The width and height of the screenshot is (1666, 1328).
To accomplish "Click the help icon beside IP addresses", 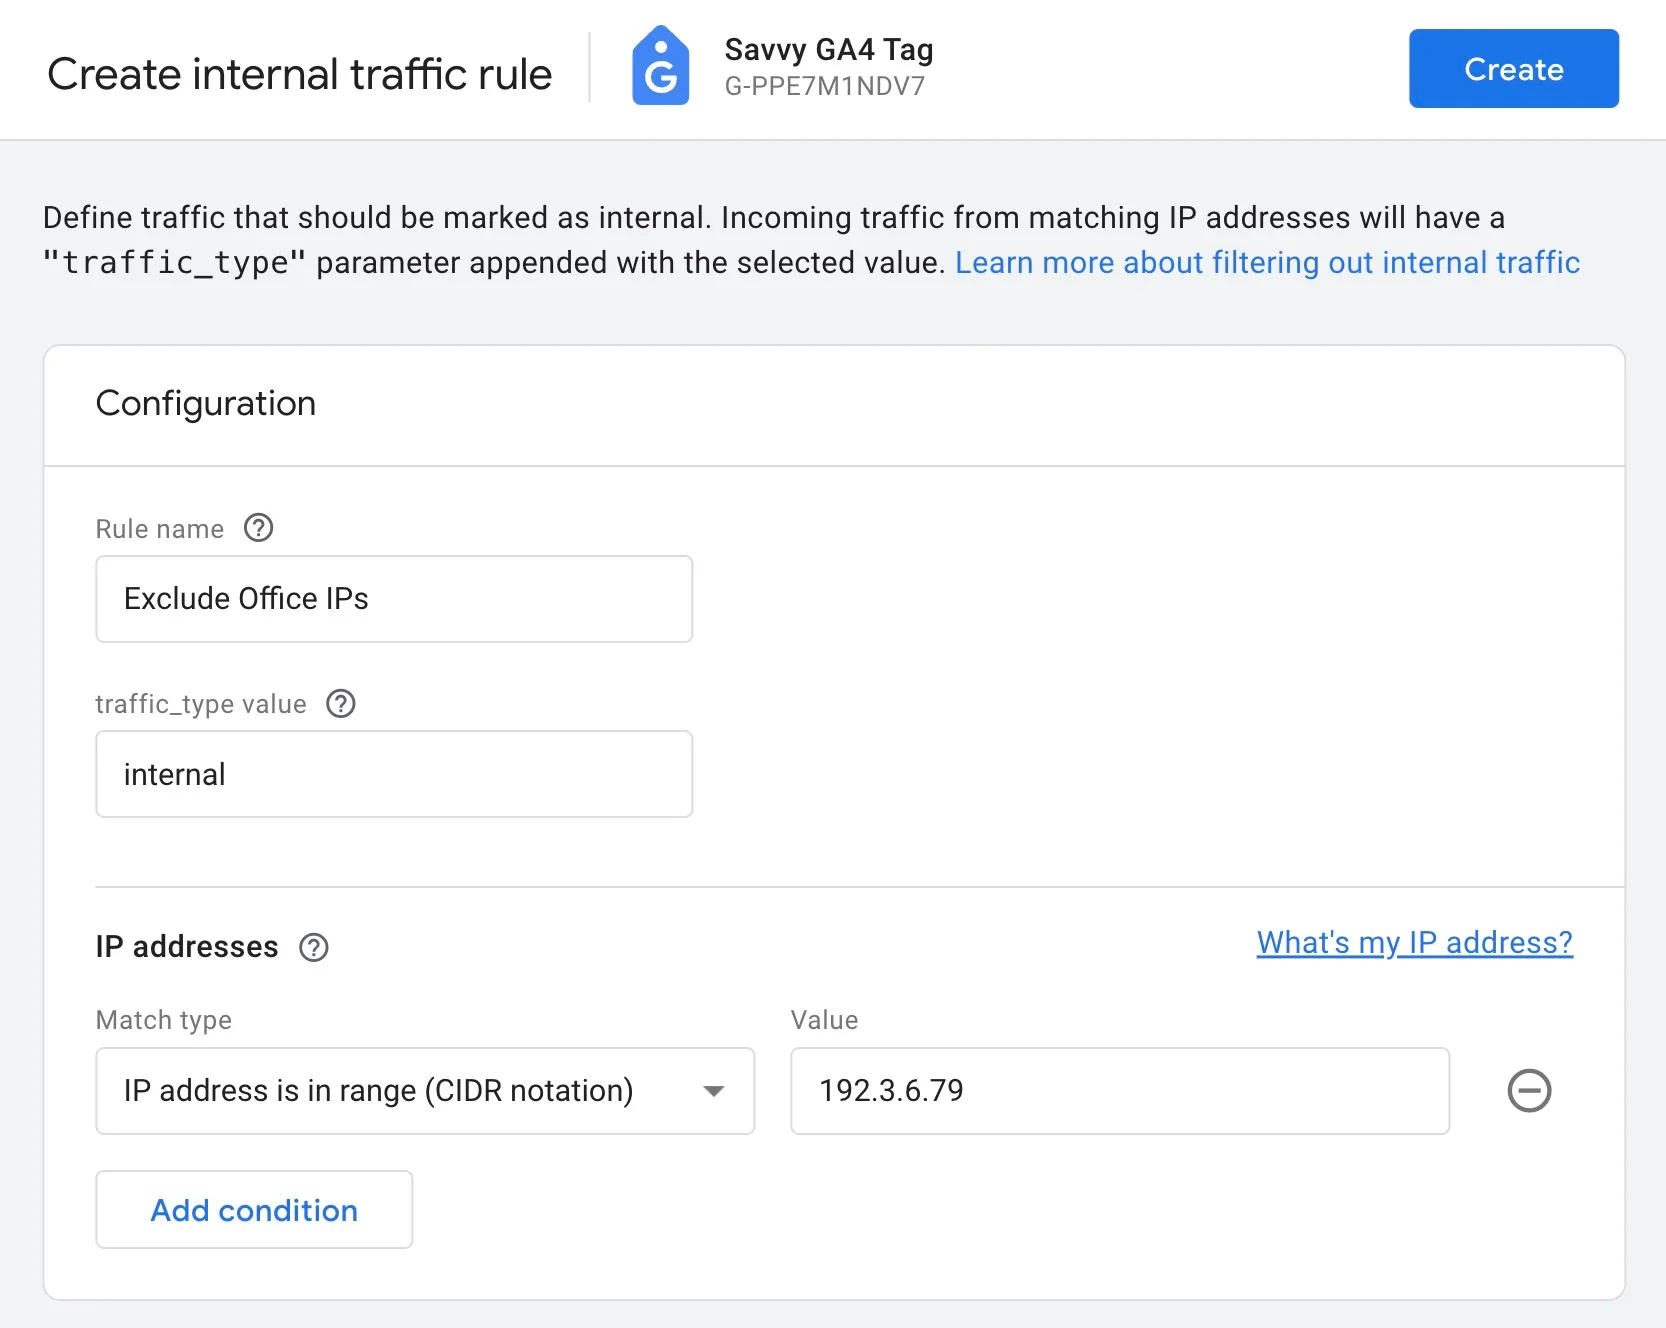I will (x=314, y=947).
